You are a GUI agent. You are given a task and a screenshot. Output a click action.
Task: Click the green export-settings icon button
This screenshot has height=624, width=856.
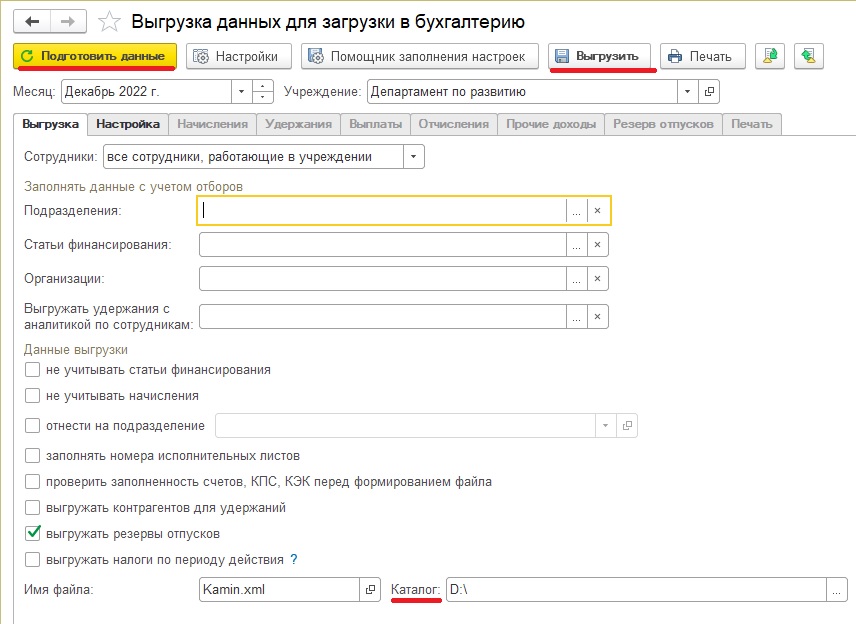[x=770, y=56]
